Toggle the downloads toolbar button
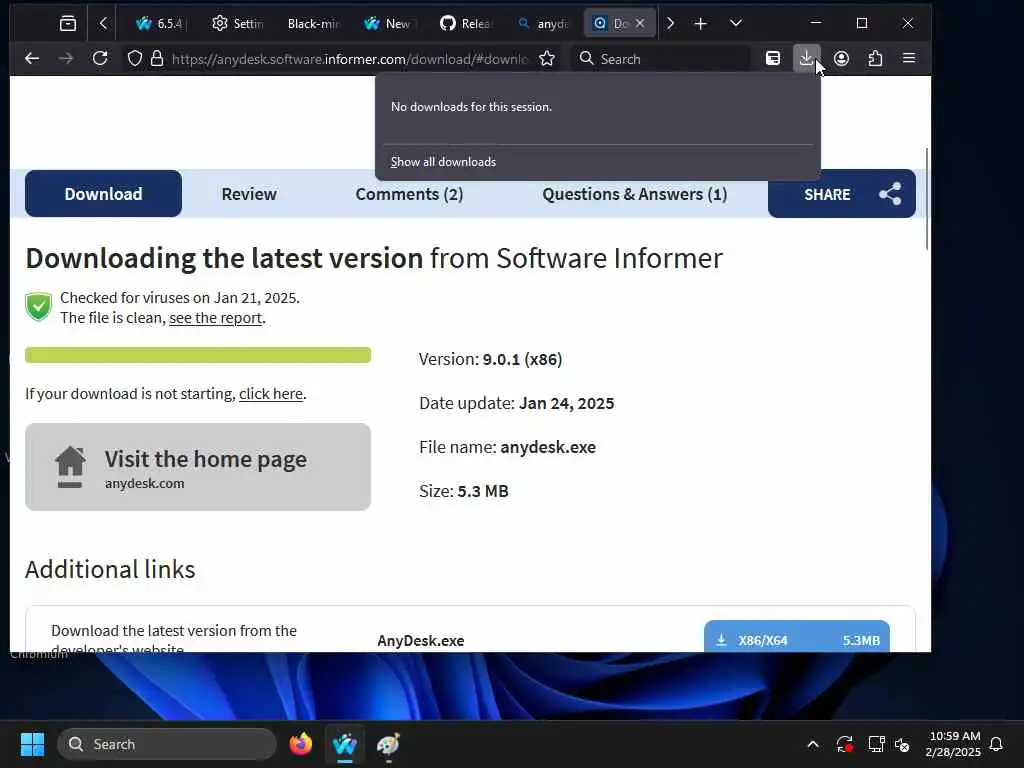The height and width of the screenshot is (768, 1024). tap(807, 59)
